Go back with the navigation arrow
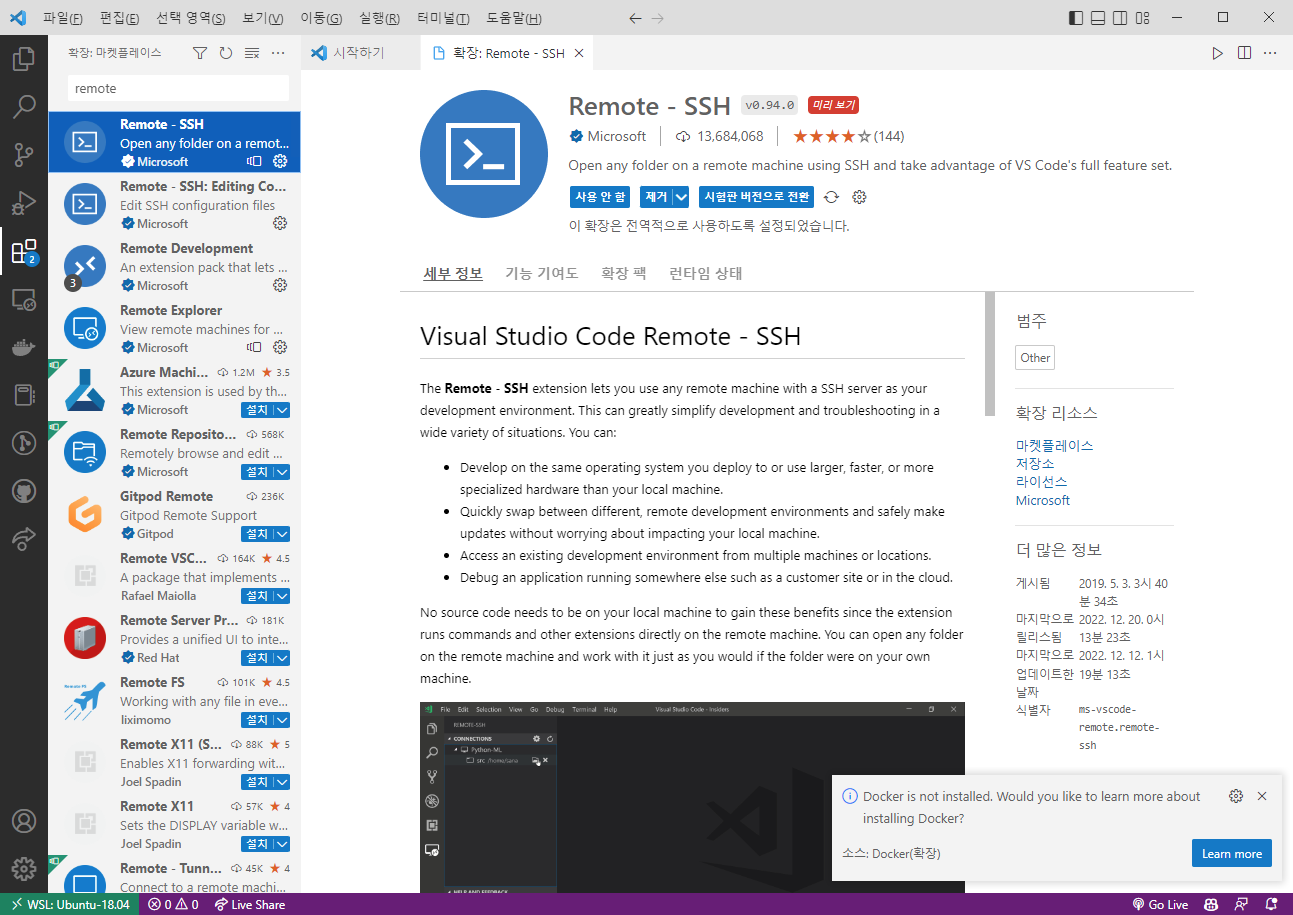Image resolution: width=1293 pixels, height=915 pixels. point(635,18)
